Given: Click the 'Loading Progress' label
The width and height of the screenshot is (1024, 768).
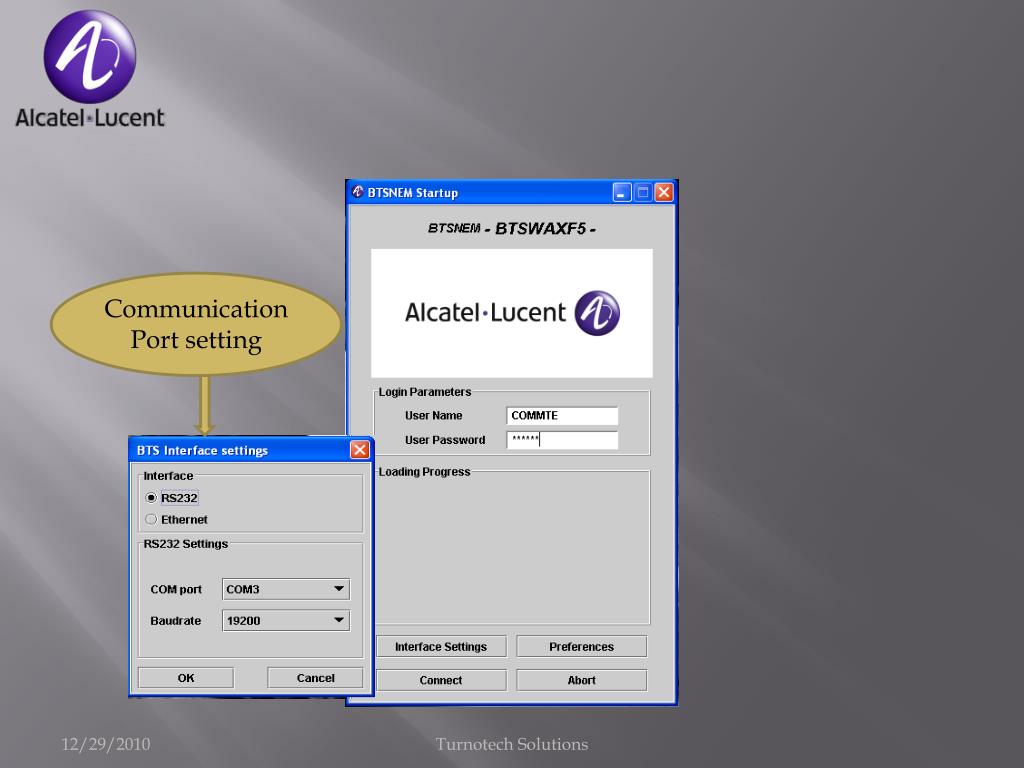Looking at the screenshot, I should tap(424, 472).
